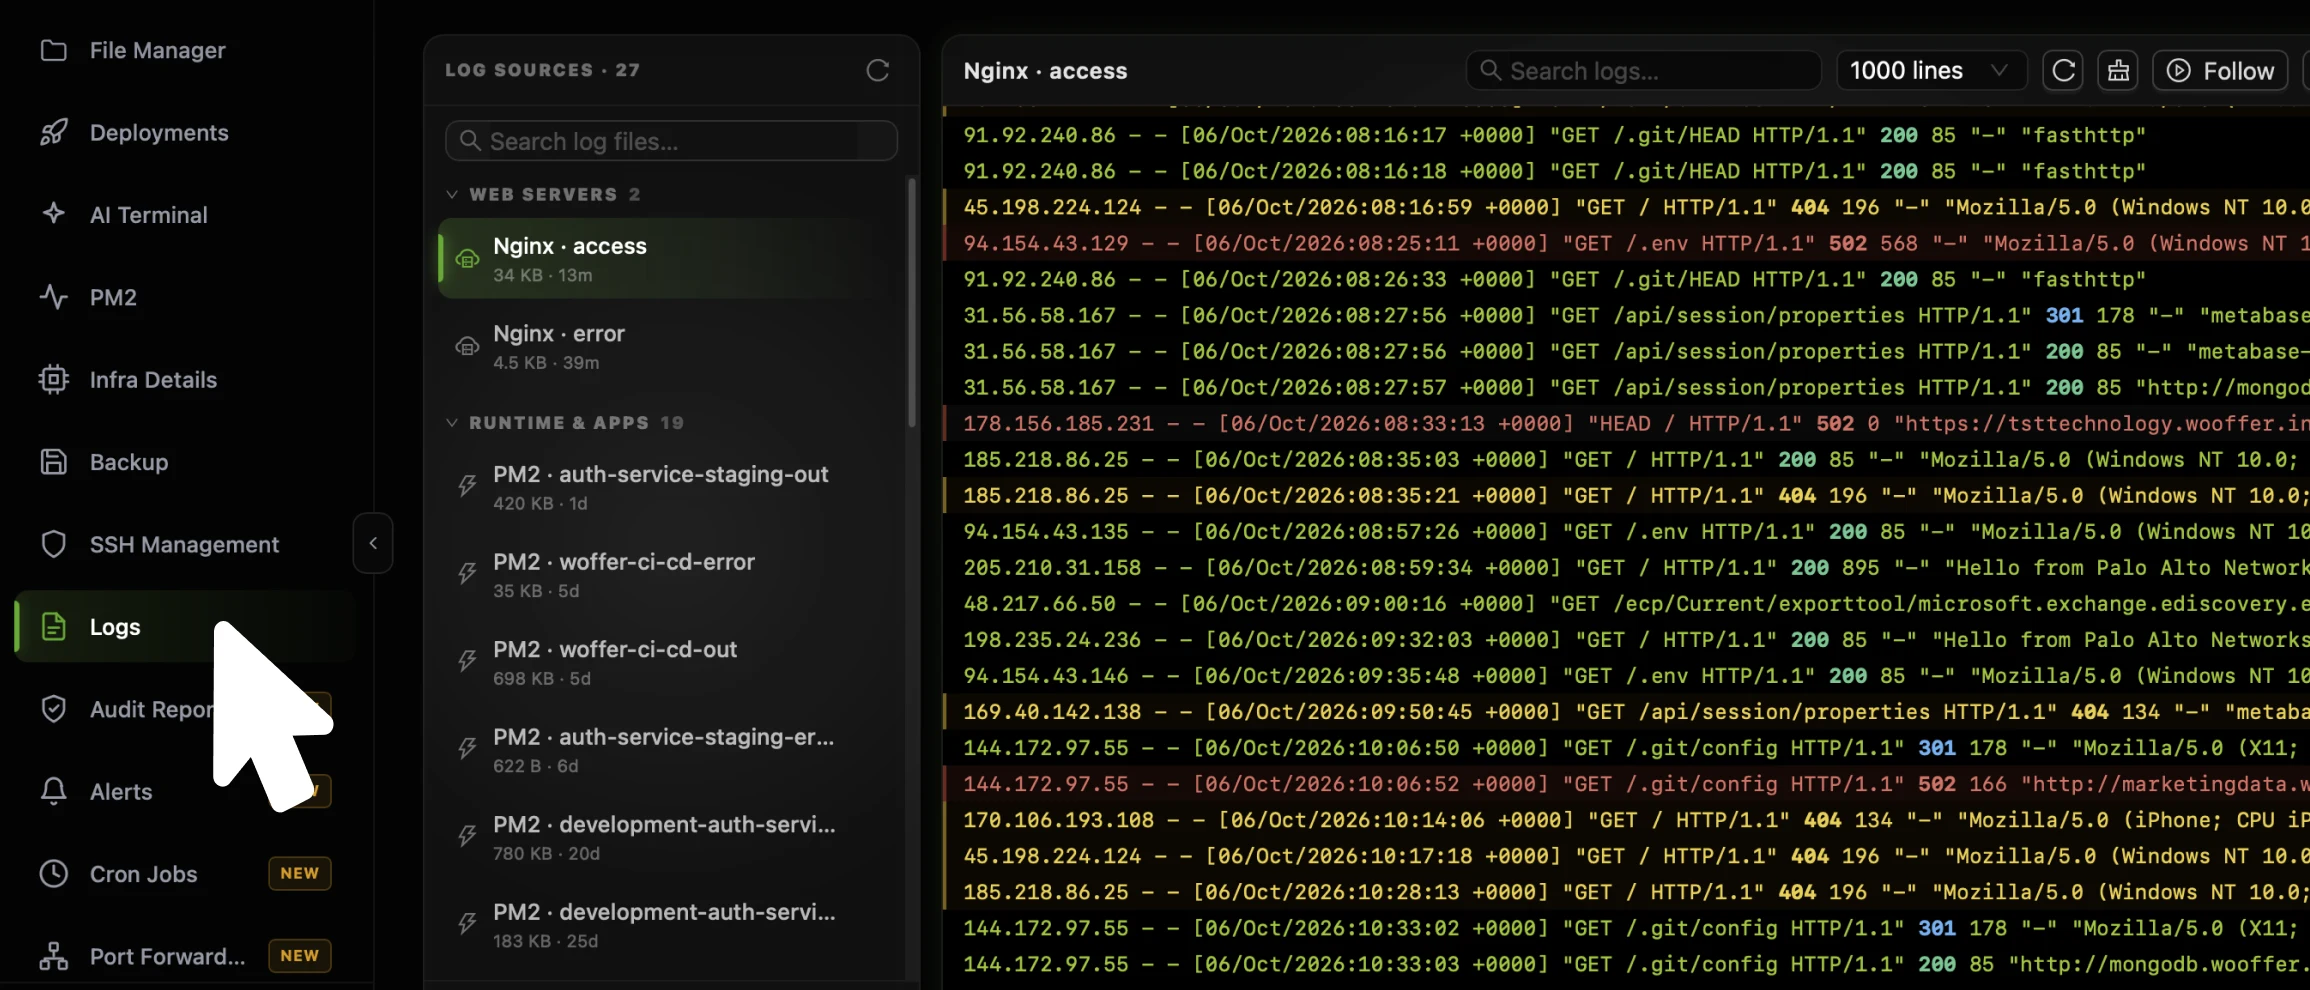Open the 780 KB development-auth-servi log
2310x990 pixels.
[671, 837]
